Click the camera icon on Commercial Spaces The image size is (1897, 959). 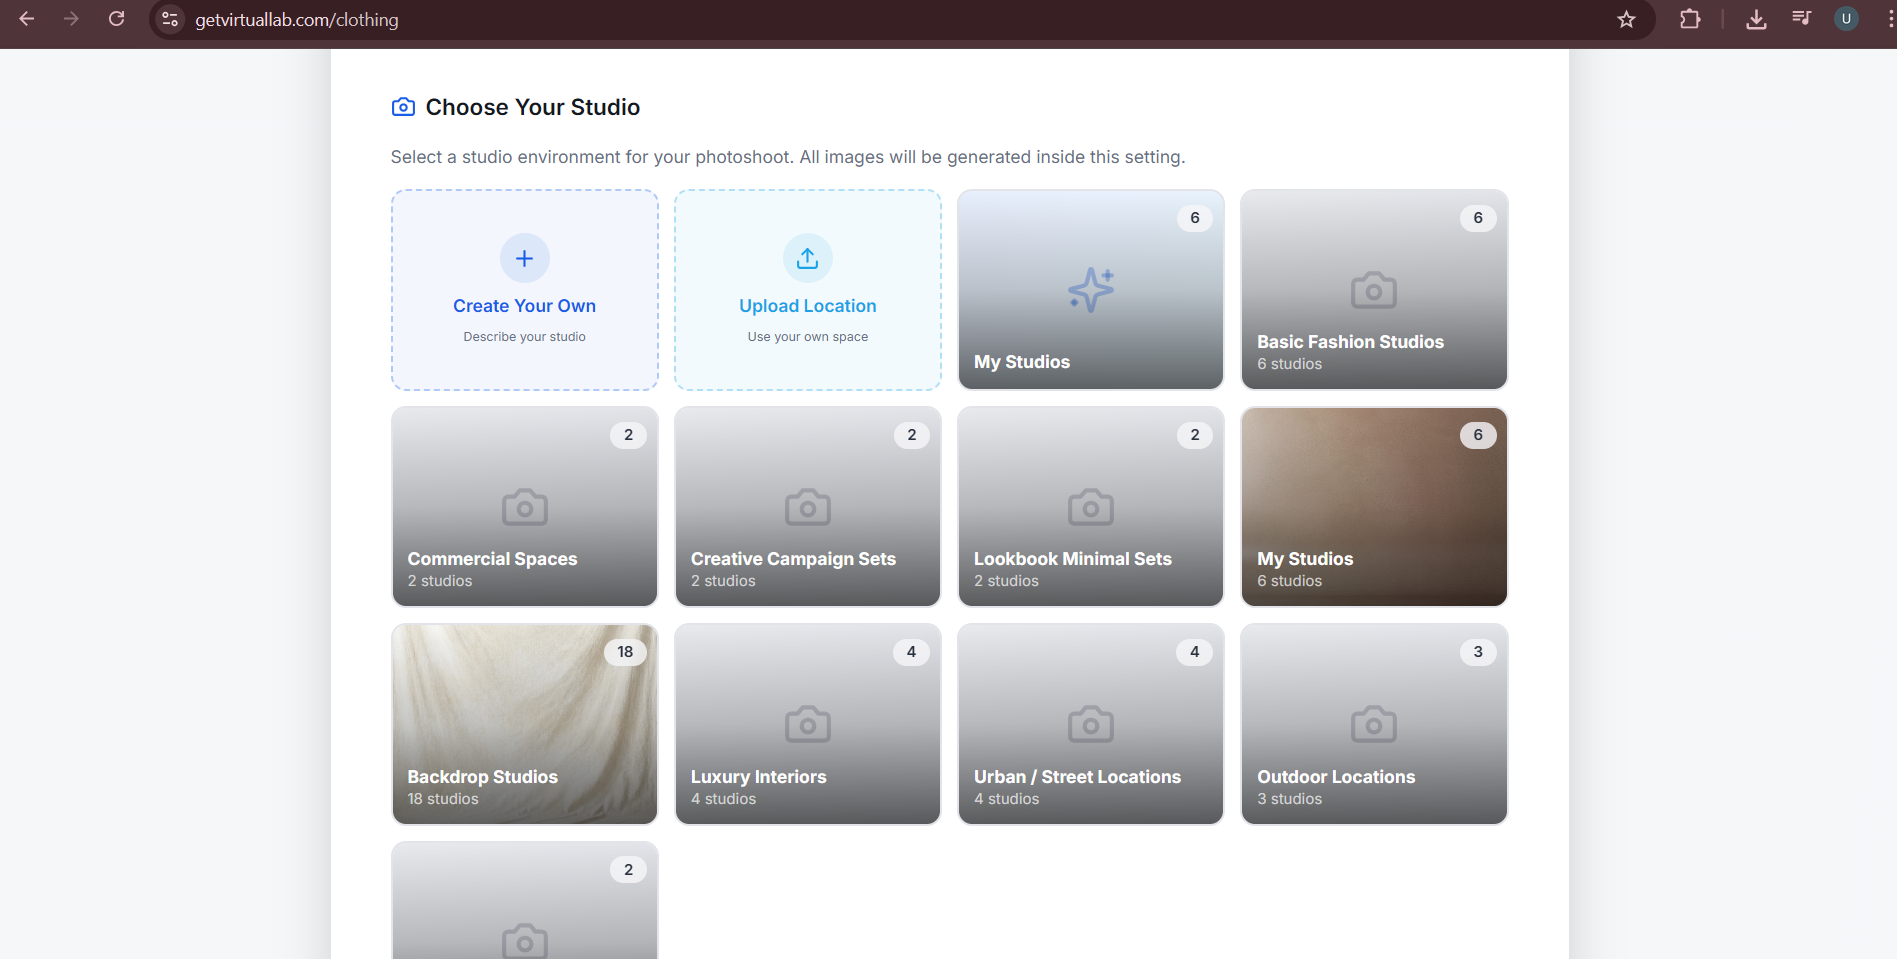tap(524, 507)
